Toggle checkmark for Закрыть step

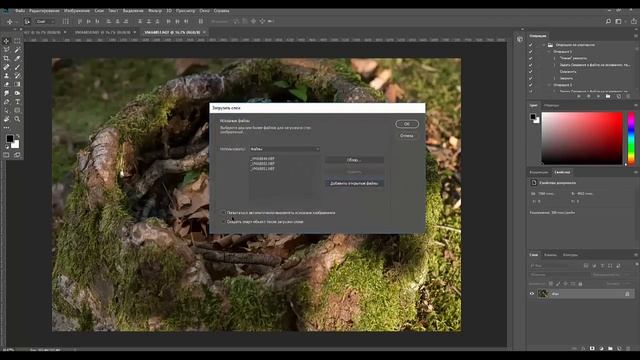(531, 78)
